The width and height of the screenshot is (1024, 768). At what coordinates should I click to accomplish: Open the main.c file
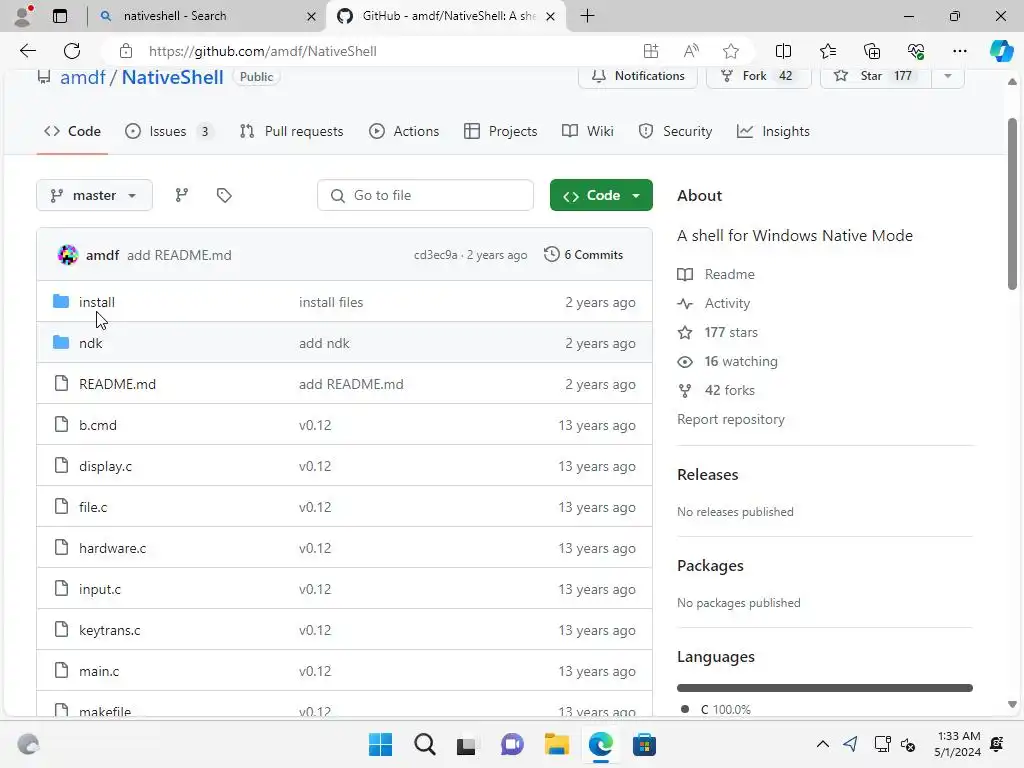pyautogui.click(x=99, y=671)
